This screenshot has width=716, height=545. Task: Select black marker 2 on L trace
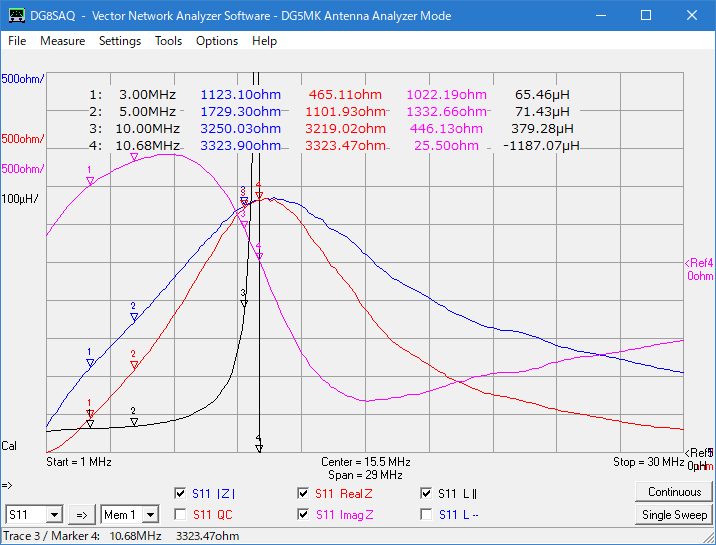pos(134,422)
